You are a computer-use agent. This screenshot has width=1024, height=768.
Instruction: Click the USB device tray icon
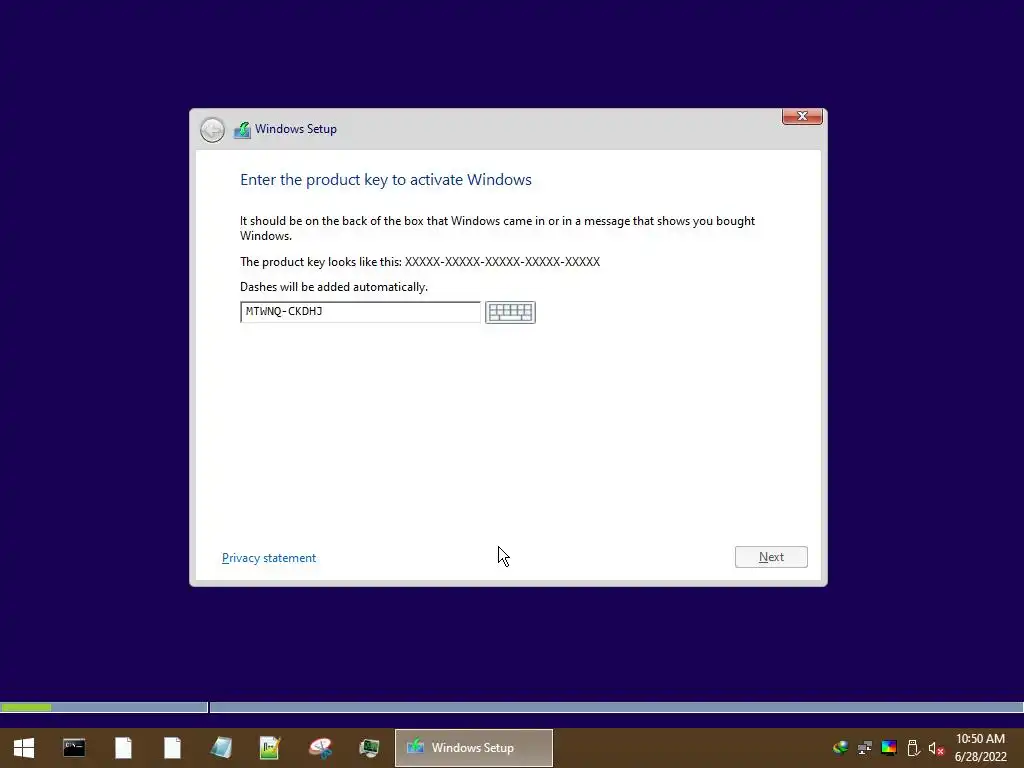click(913, 748)
